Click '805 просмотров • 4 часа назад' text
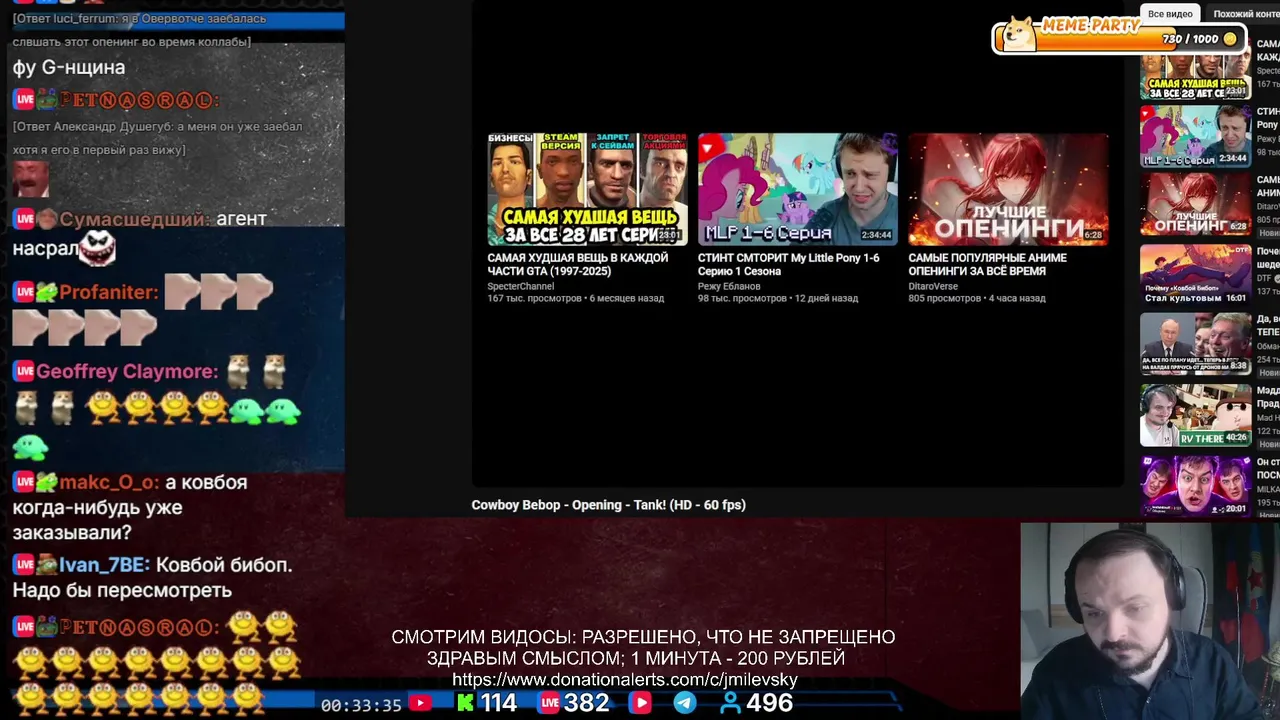1280x720 pixels. point(977,298)
